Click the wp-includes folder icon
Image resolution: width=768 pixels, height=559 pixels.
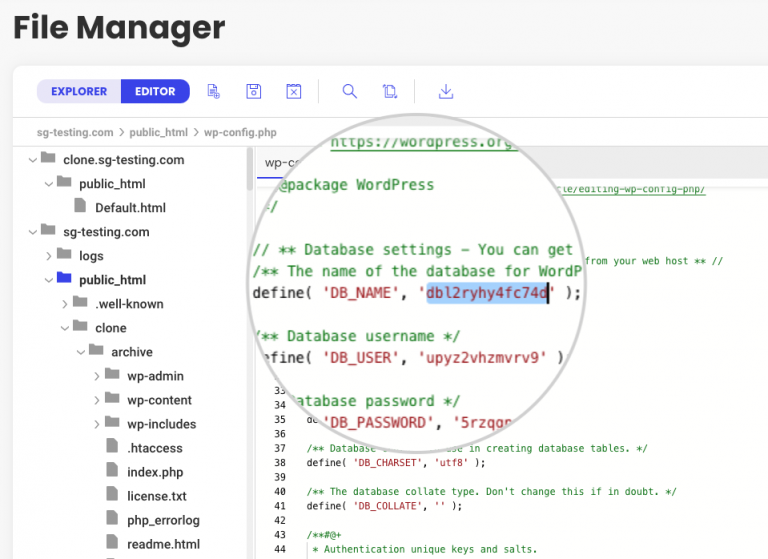pyautogui.click(x=112, y=422)
